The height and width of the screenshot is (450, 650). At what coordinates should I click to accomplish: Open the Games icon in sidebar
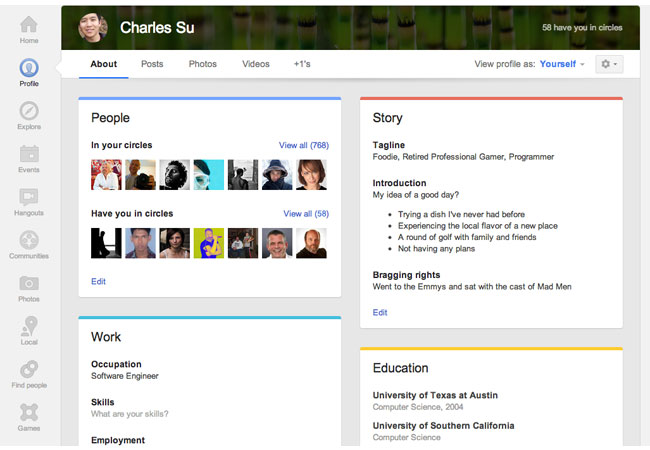tap(29, 416)
